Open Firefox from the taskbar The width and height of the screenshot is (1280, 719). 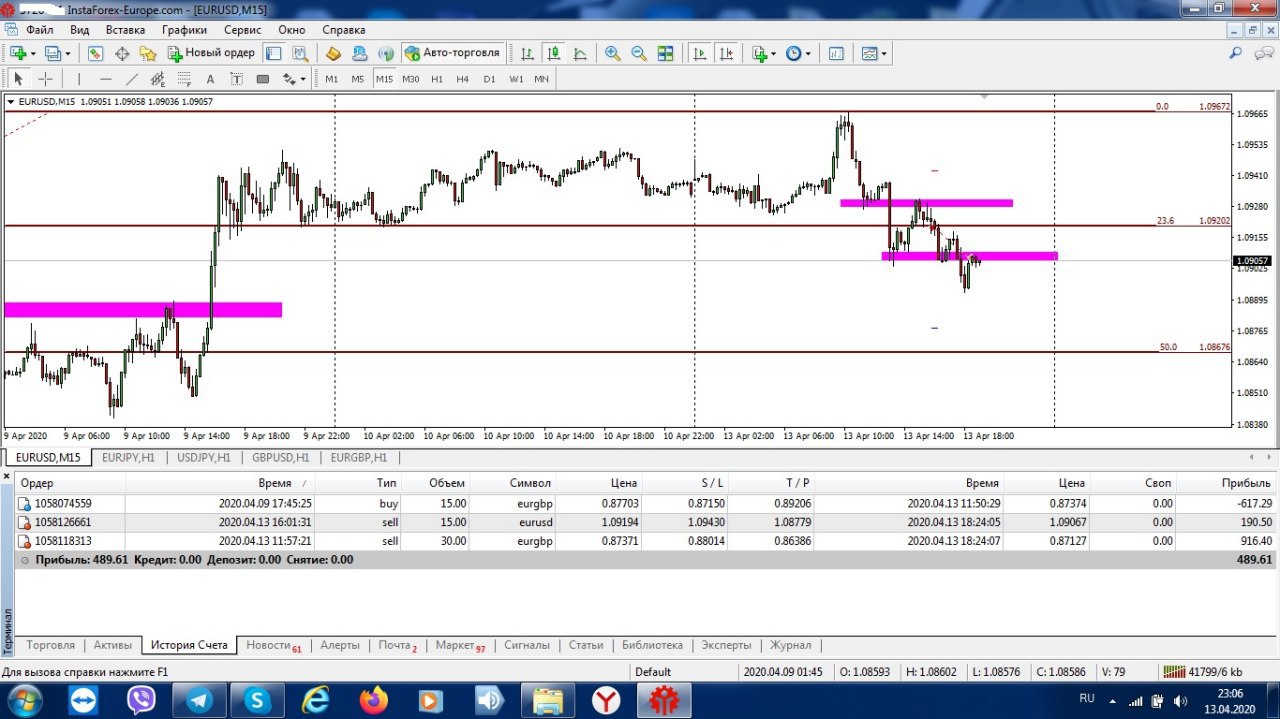(x=373, y=700)
